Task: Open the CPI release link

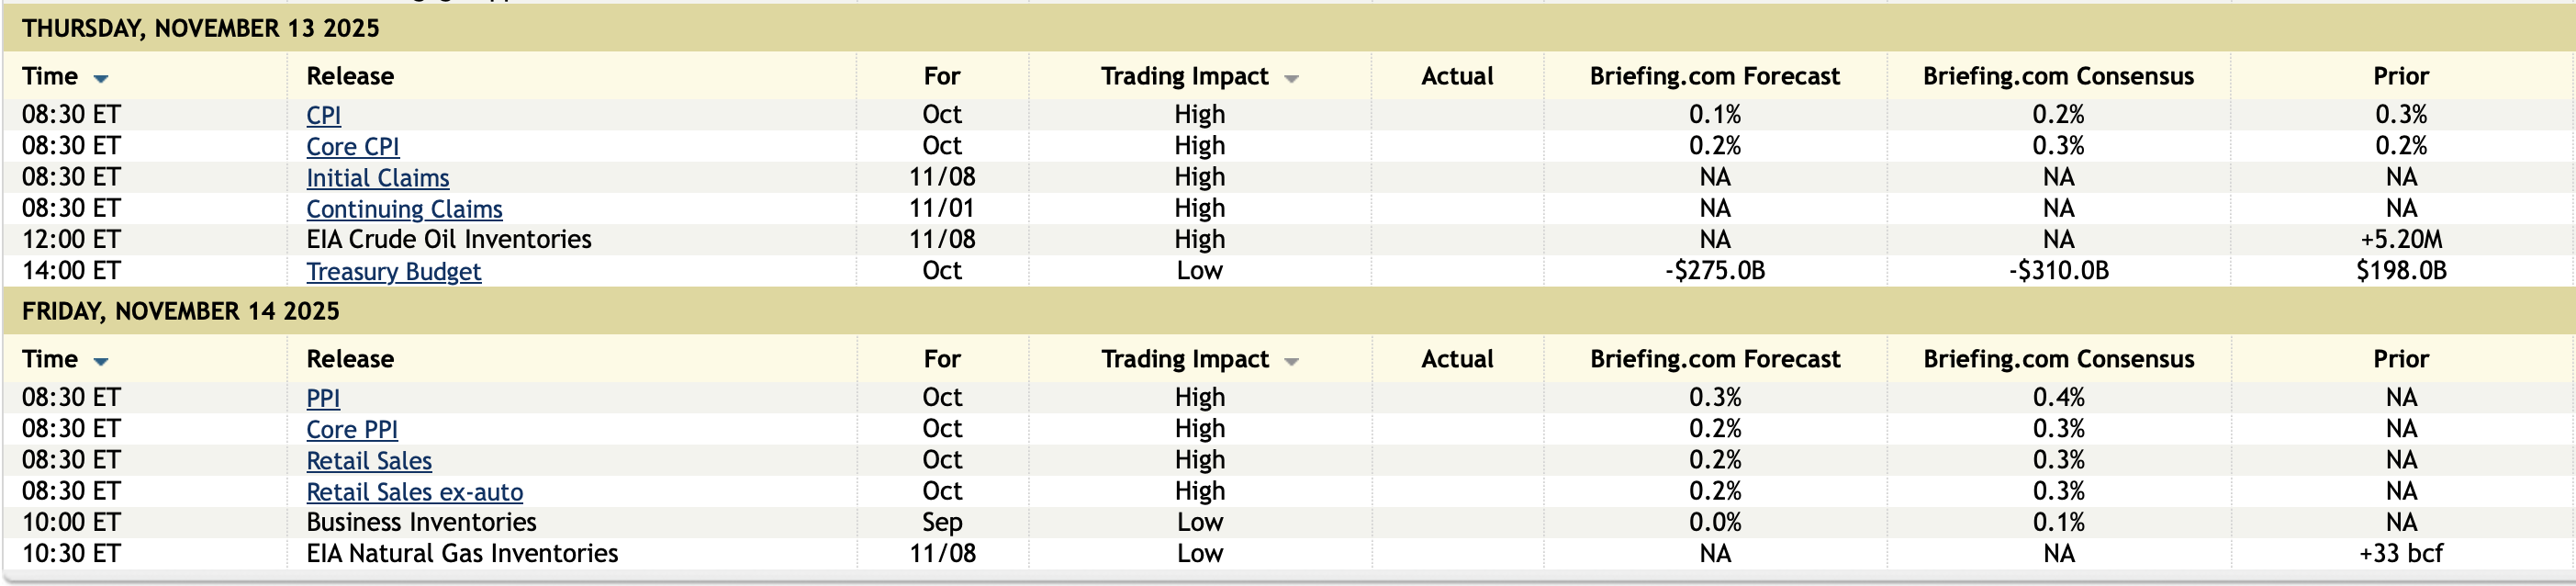Action: [x=323, y=115]
